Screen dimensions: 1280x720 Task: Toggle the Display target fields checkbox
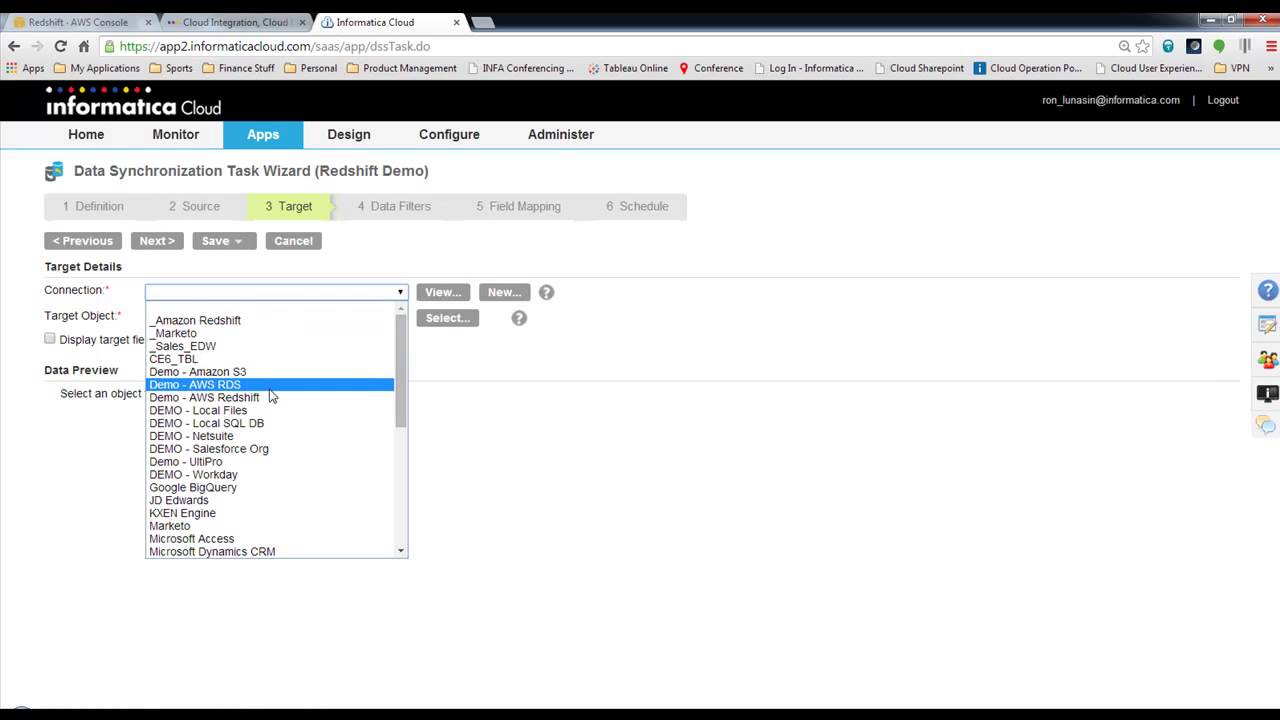[x=50, y=339]
